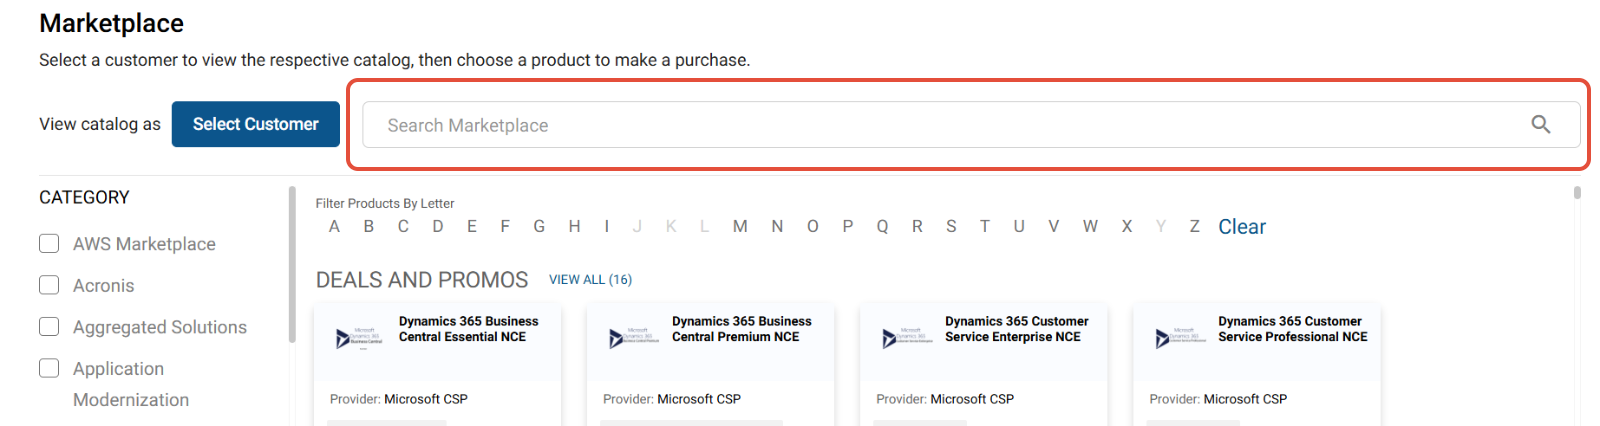Filter products by letter B
Image resolution: width=1600 pixels, height=426 pixels.
[369, 227]
